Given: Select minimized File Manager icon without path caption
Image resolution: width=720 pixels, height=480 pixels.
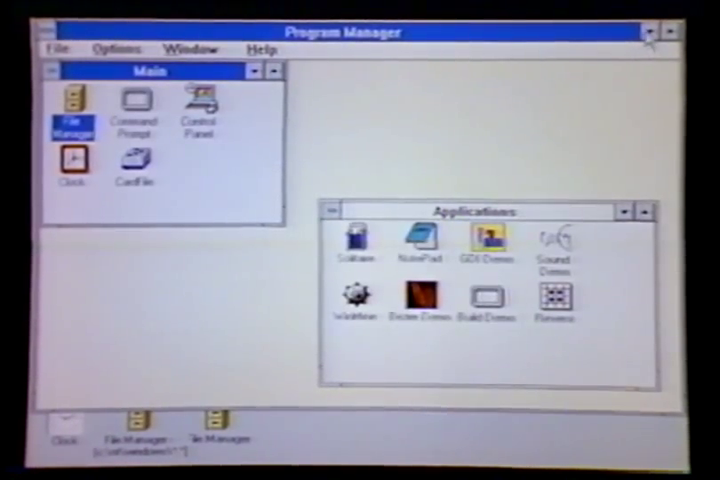Looking at the screenshot, I should point(216,420).
